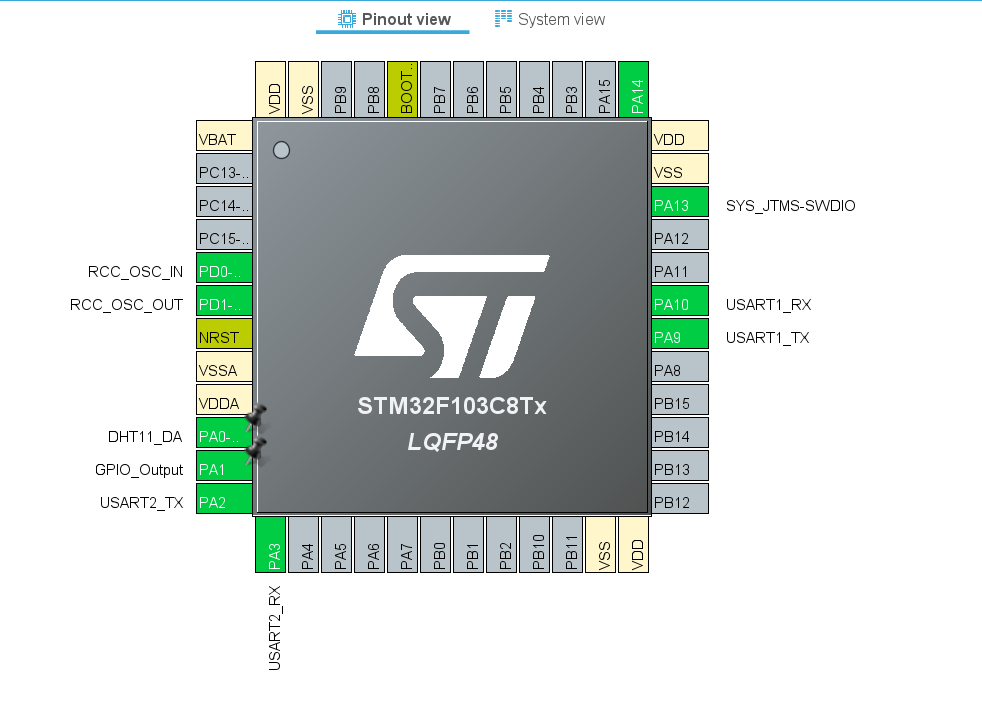The width and height of the screenshot is (982, 711).
Task: Select the PA8 pin
Action: coord(680,367)
